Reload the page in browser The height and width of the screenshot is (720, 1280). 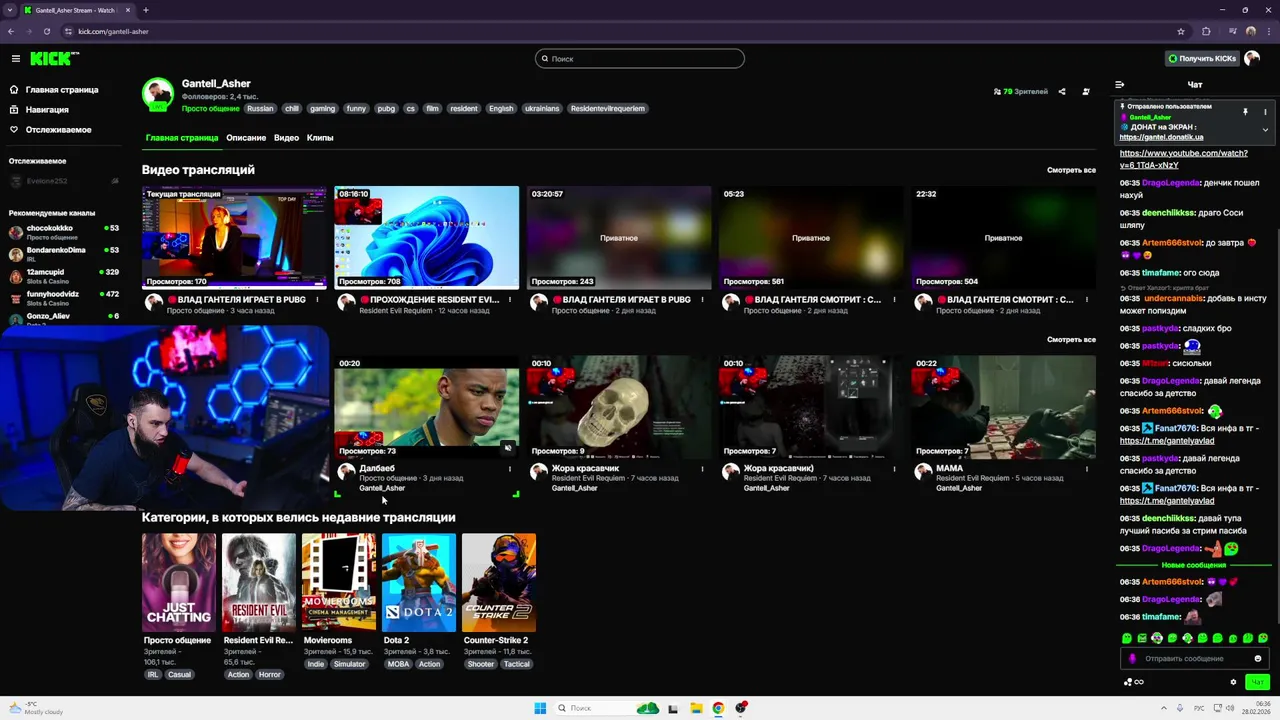(46, 31)
